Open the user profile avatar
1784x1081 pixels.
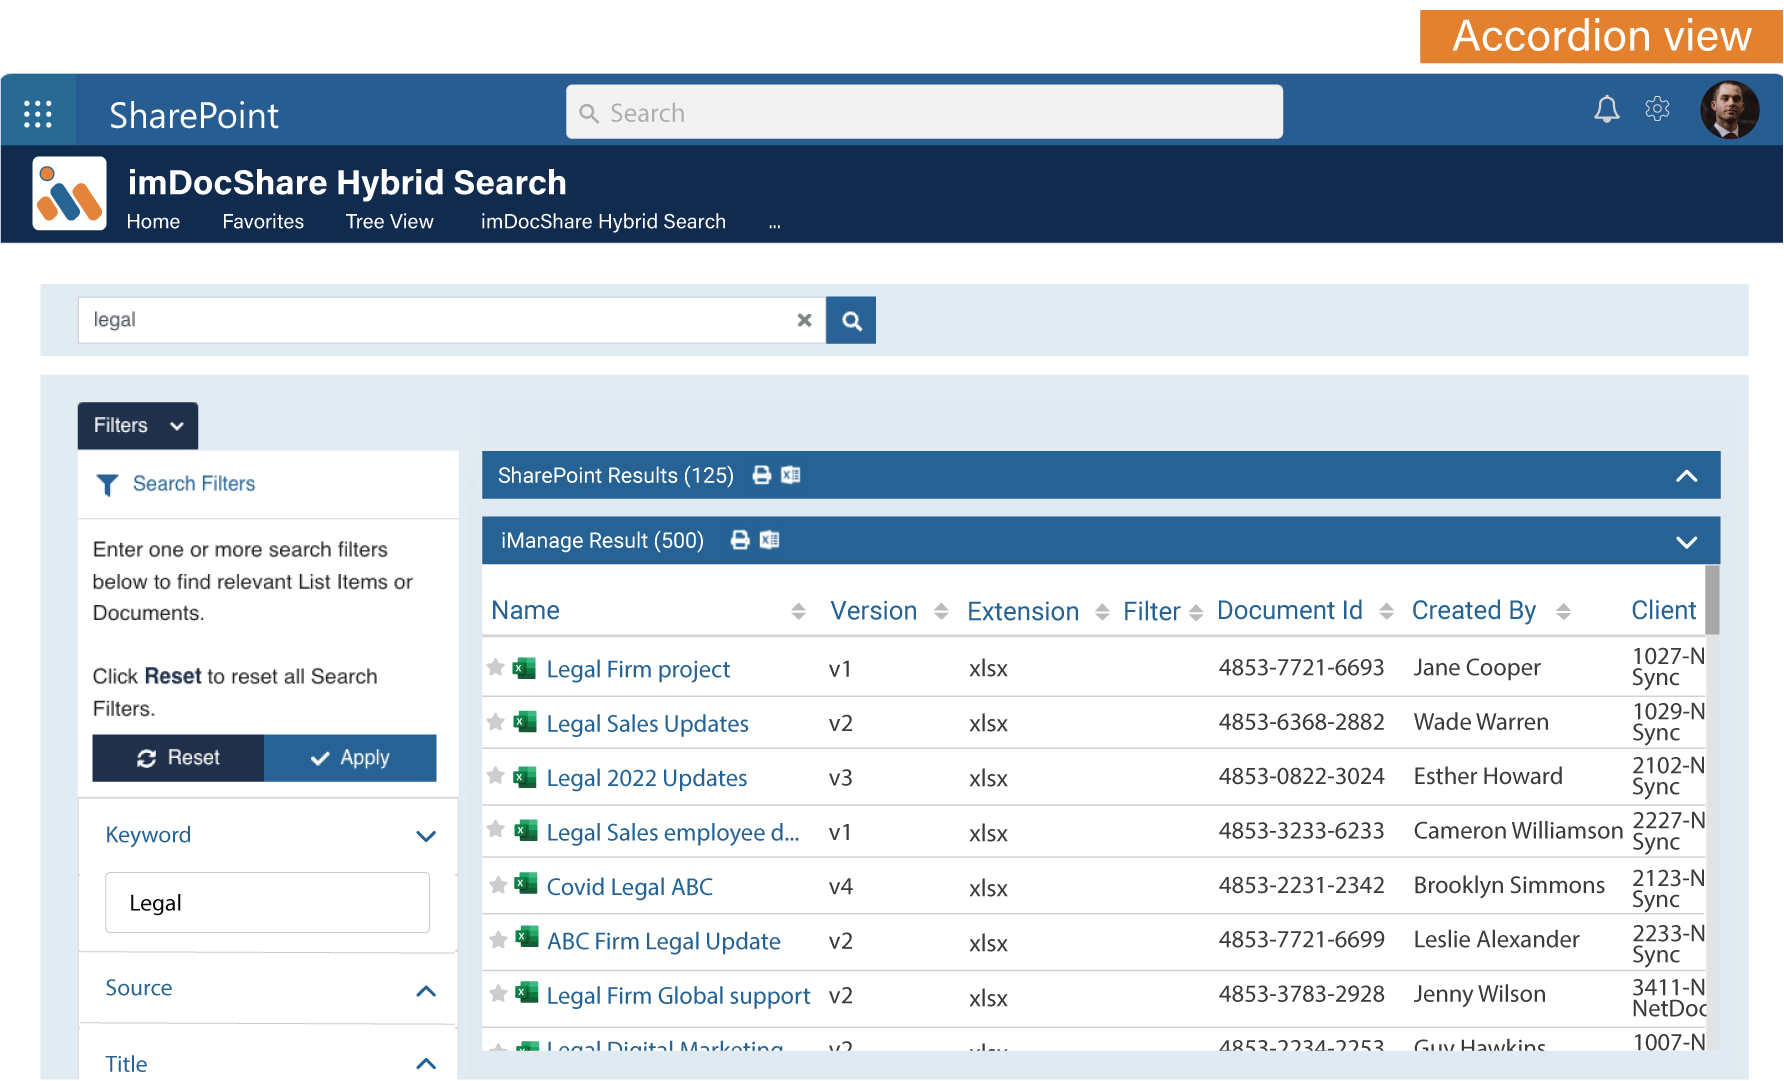click(1729, 110)
